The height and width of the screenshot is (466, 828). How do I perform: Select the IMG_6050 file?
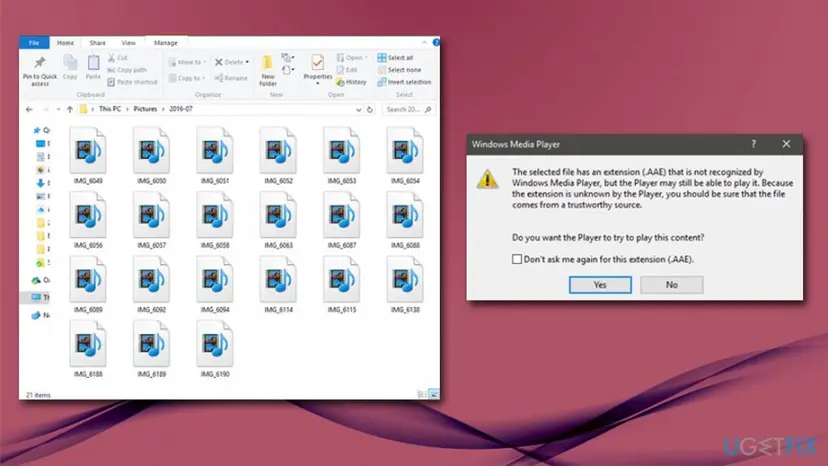[x=152, y=155]
